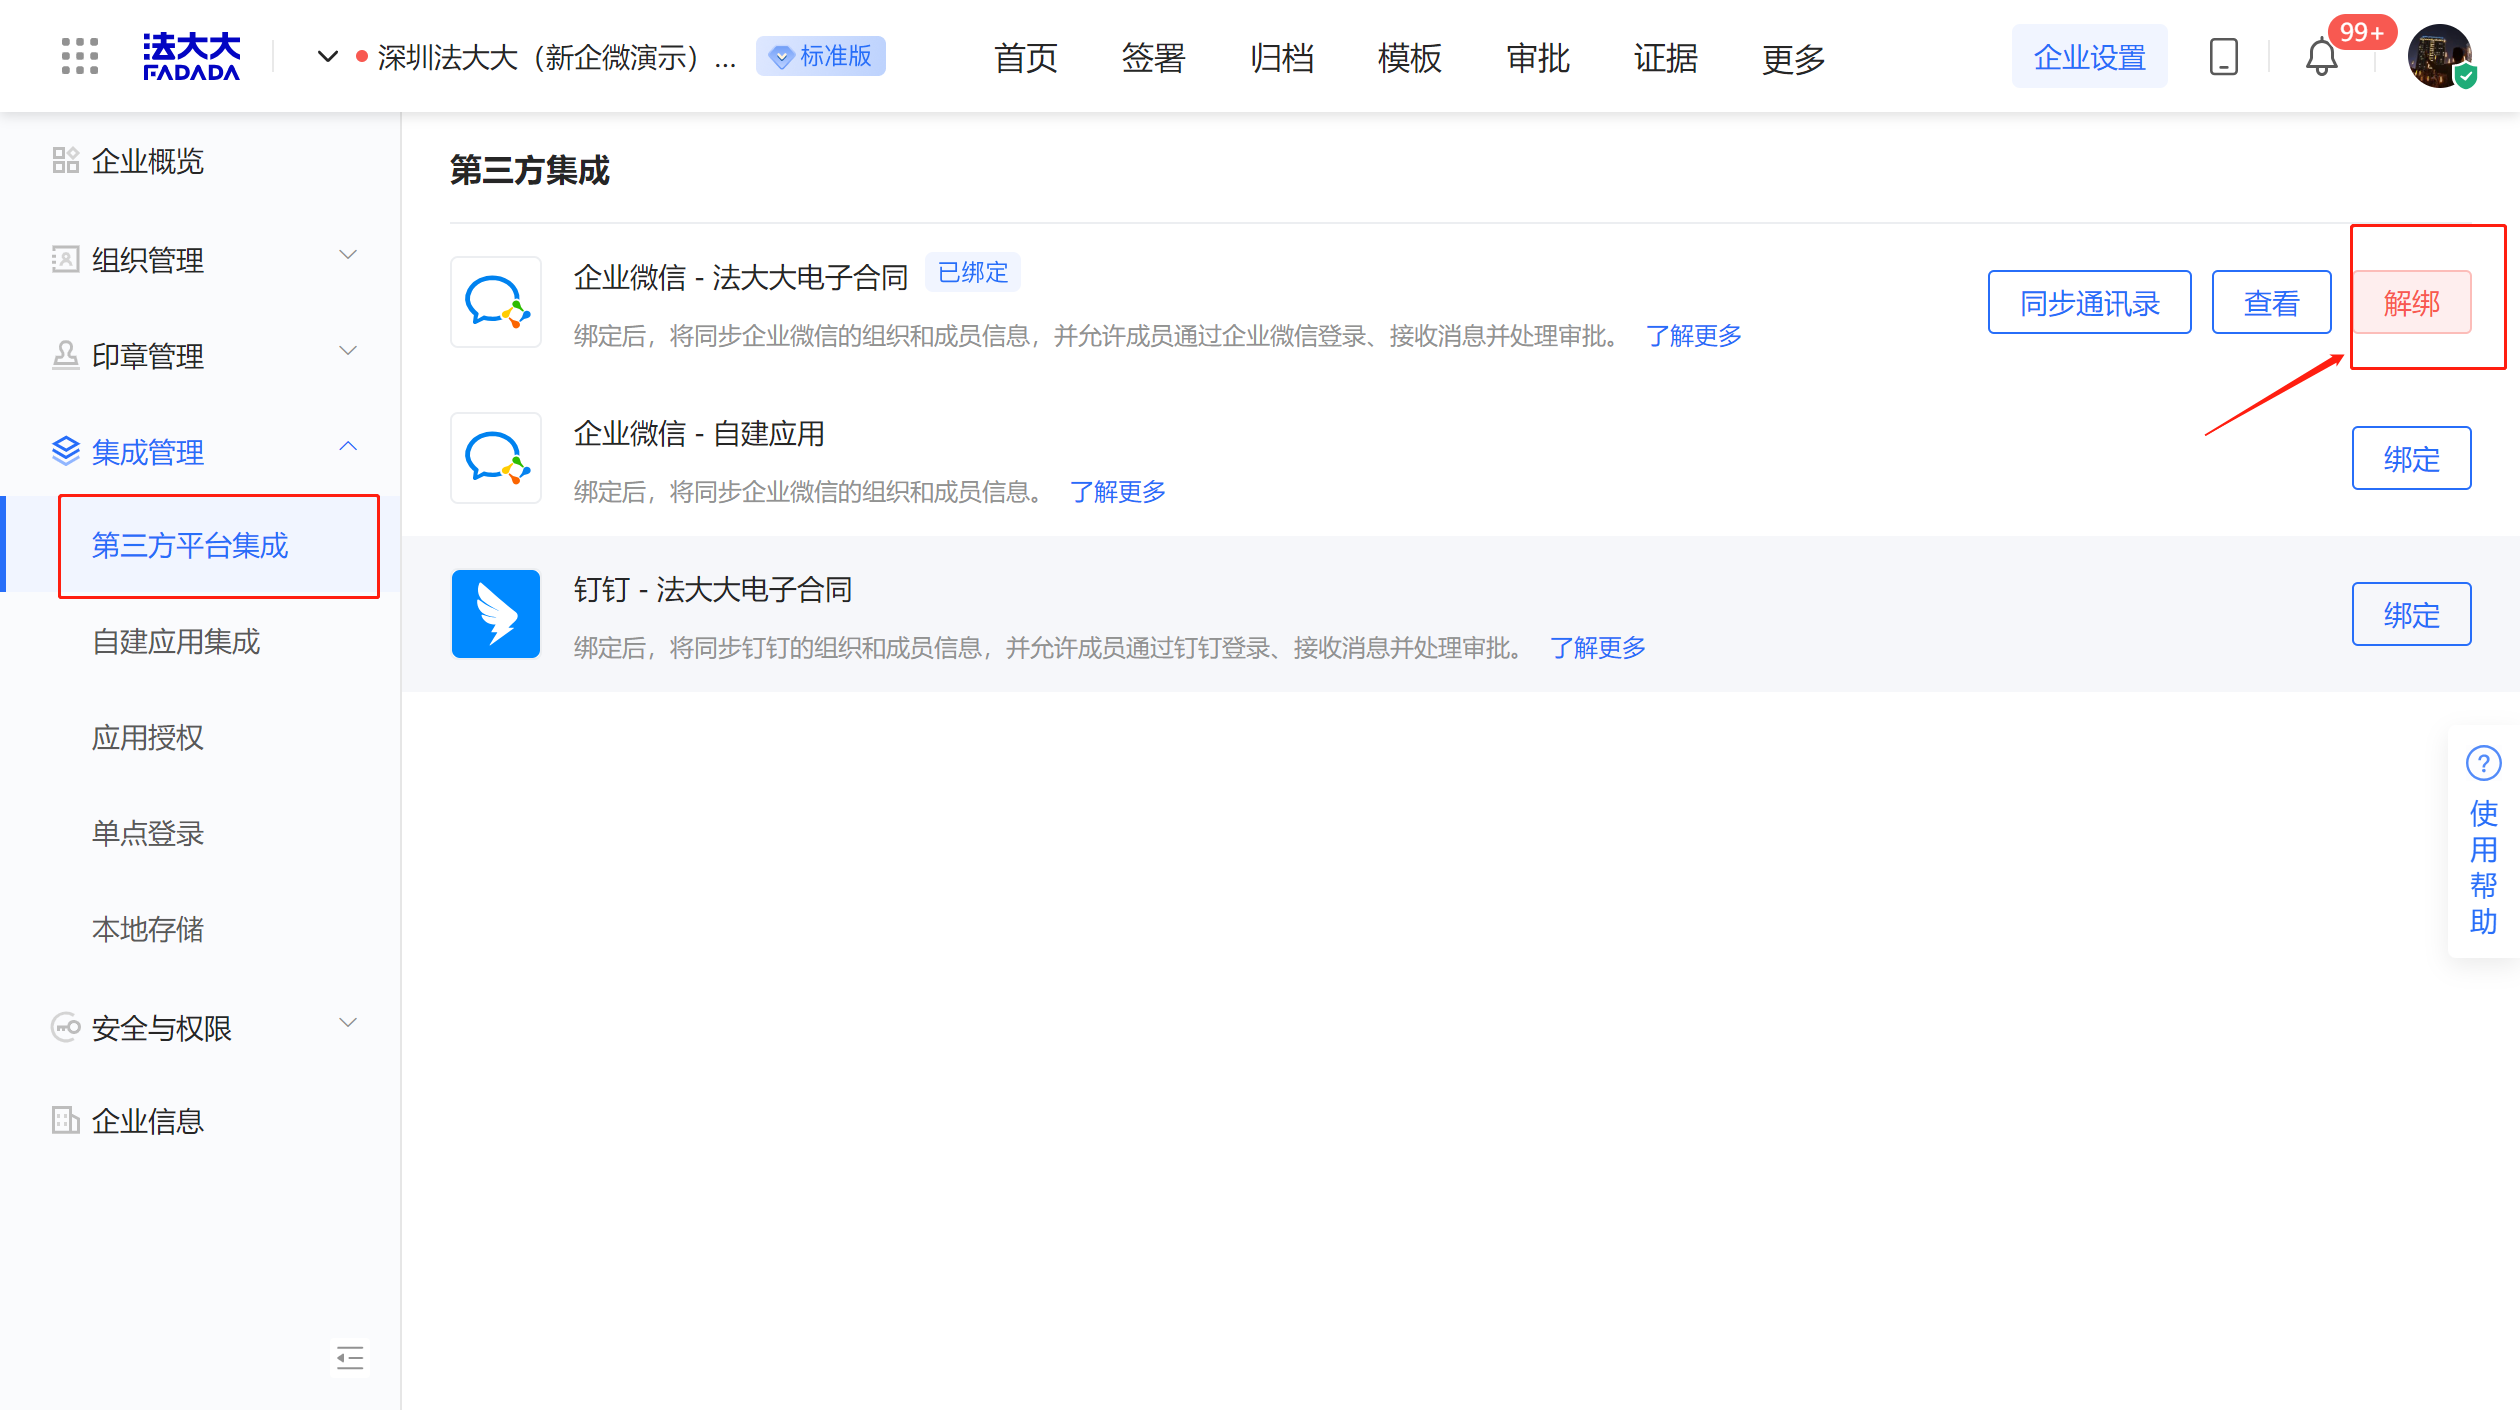Click the 查看 button
Image resolution: width=2520 pixels, height=1410 pixels.
(x=2272, y=302)
